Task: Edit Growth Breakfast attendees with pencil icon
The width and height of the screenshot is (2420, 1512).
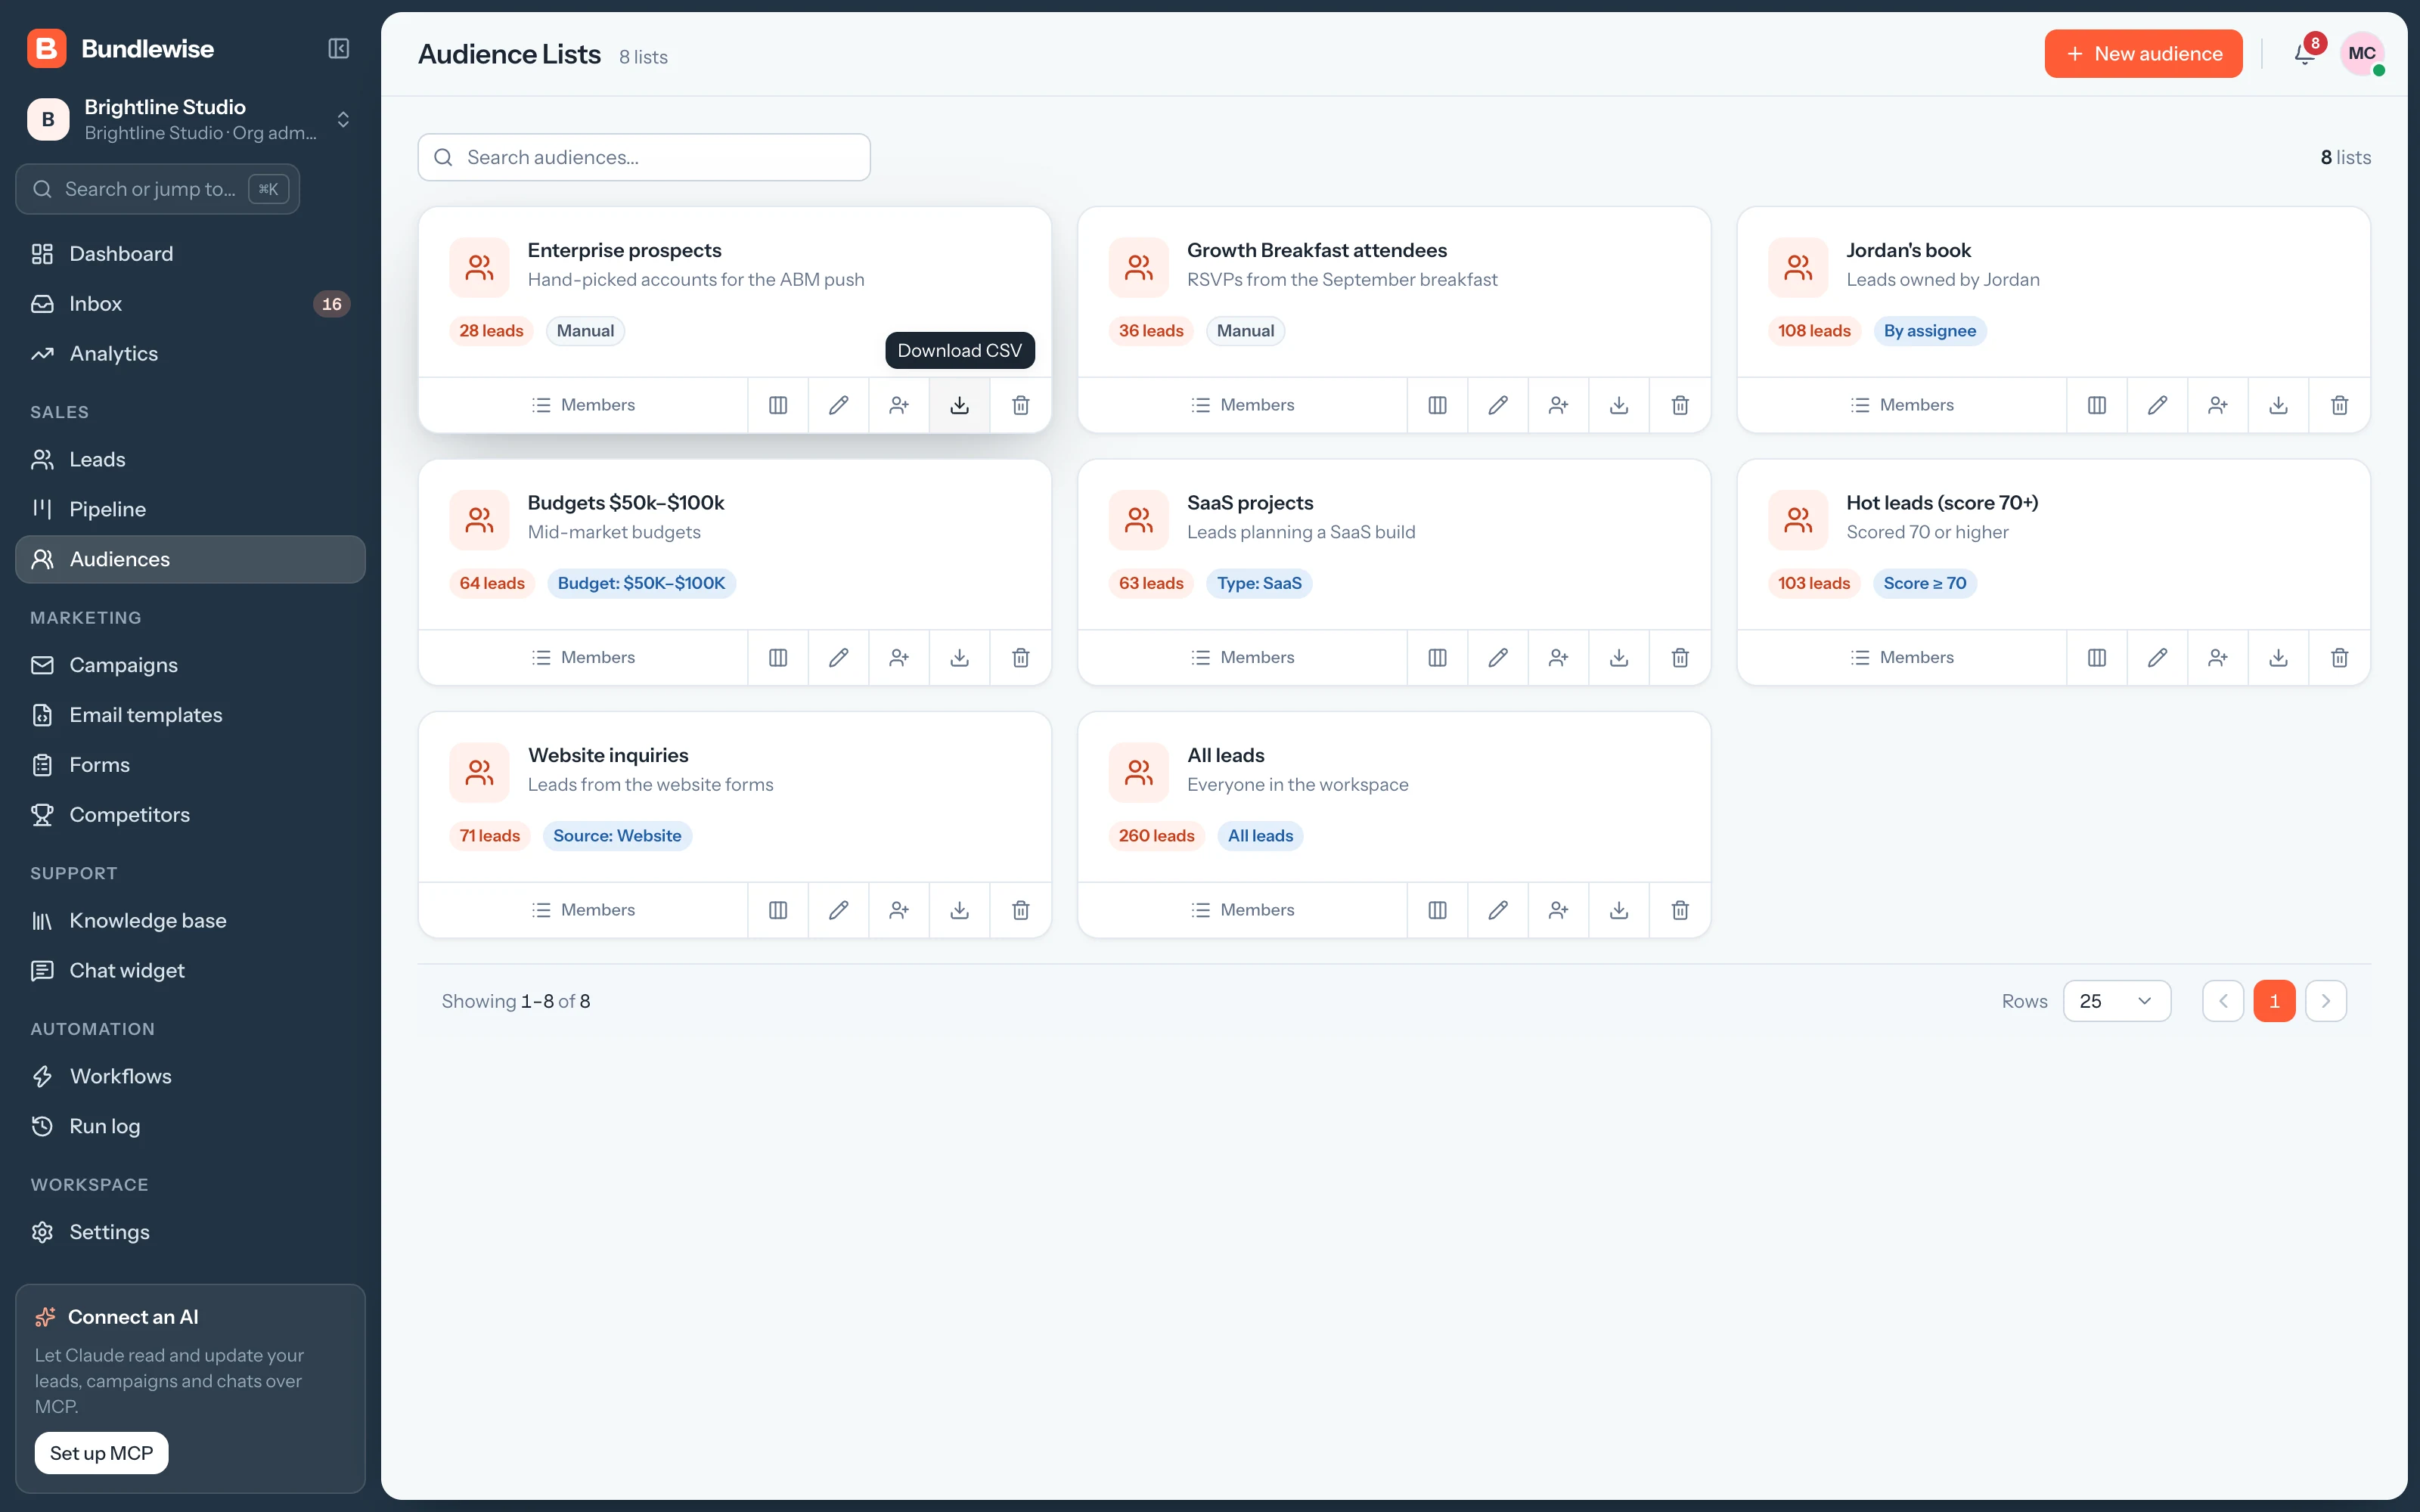Action: pos(1497,405)
